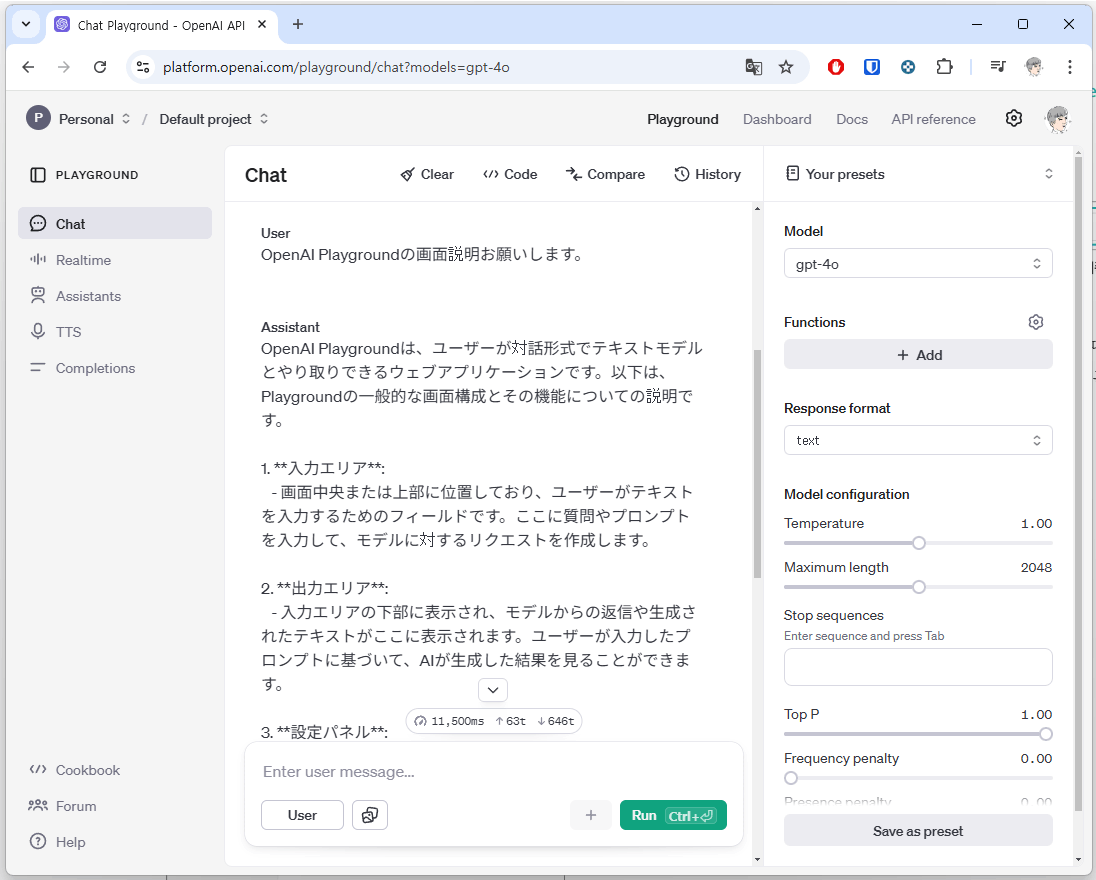Open the blue circular extension icon

coord(908,67)
